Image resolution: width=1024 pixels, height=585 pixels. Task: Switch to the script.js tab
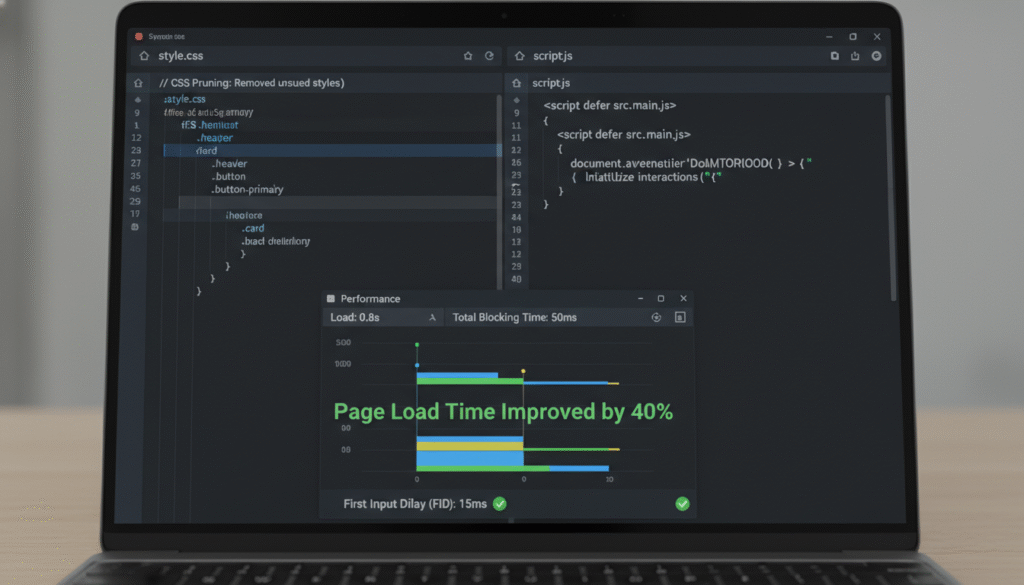click(551, 57)
